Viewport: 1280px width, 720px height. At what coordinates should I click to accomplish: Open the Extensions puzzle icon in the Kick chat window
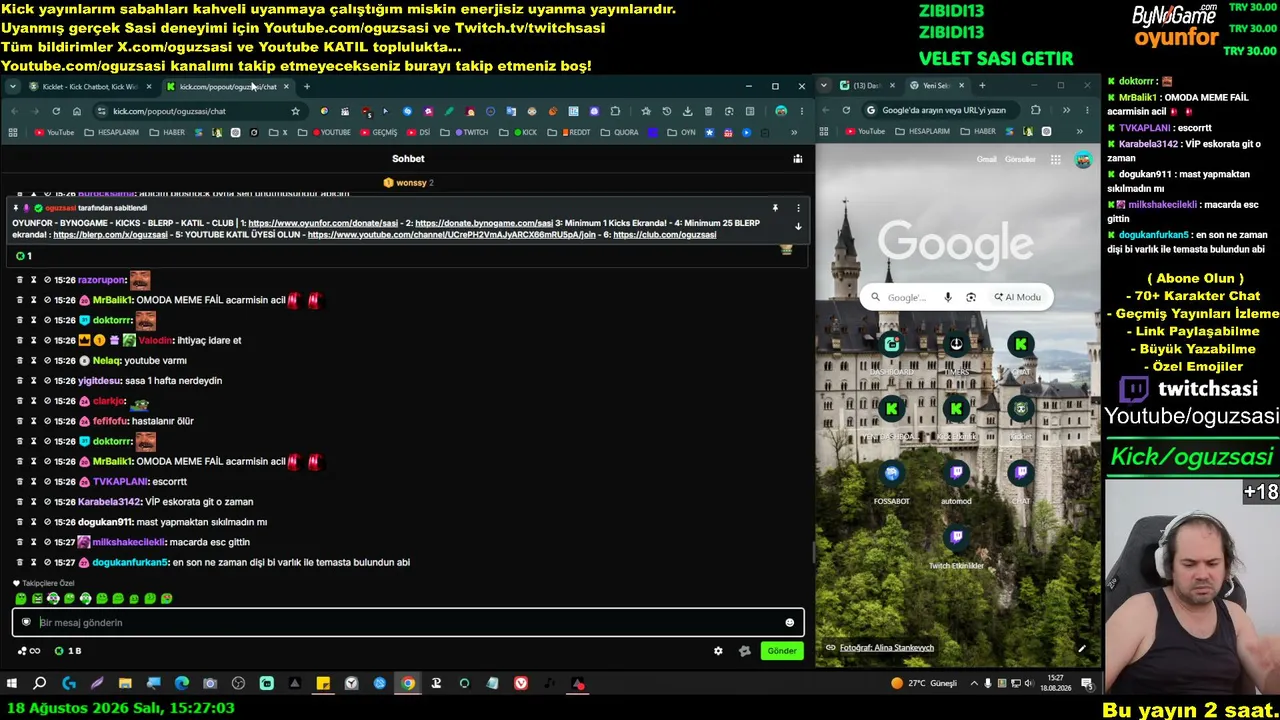tap(615, 111)
